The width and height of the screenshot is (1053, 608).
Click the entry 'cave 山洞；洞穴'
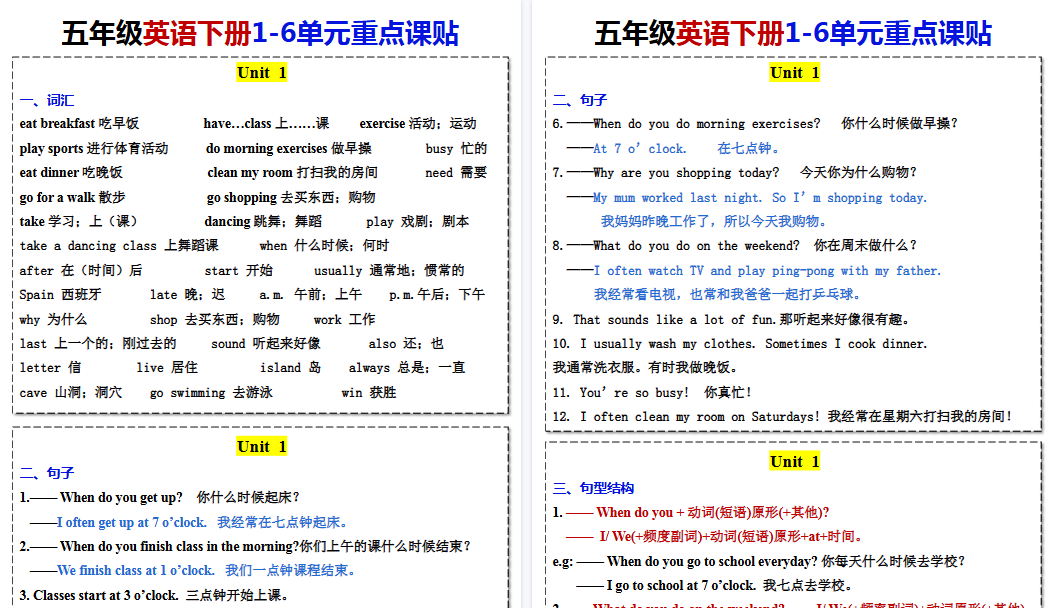point(71,393)
